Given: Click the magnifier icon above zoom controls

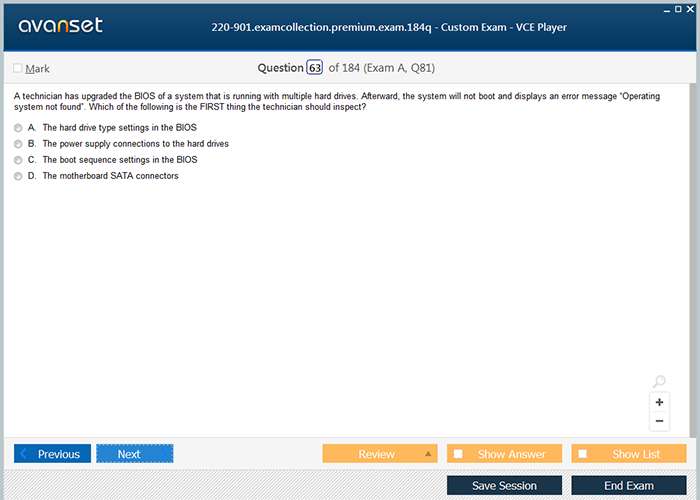Looking at the screenshot, I should [x=659, y=382].
